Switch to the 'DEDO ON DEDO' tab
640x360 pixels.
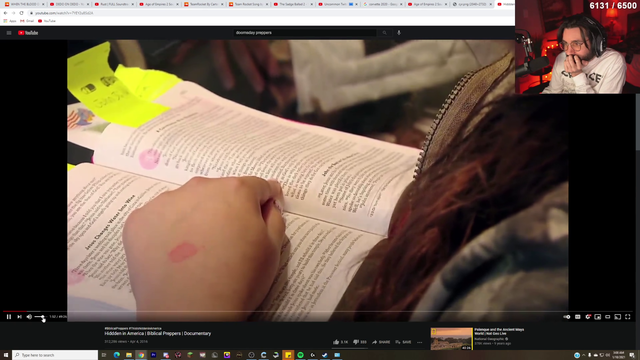(x=69, y=4)
